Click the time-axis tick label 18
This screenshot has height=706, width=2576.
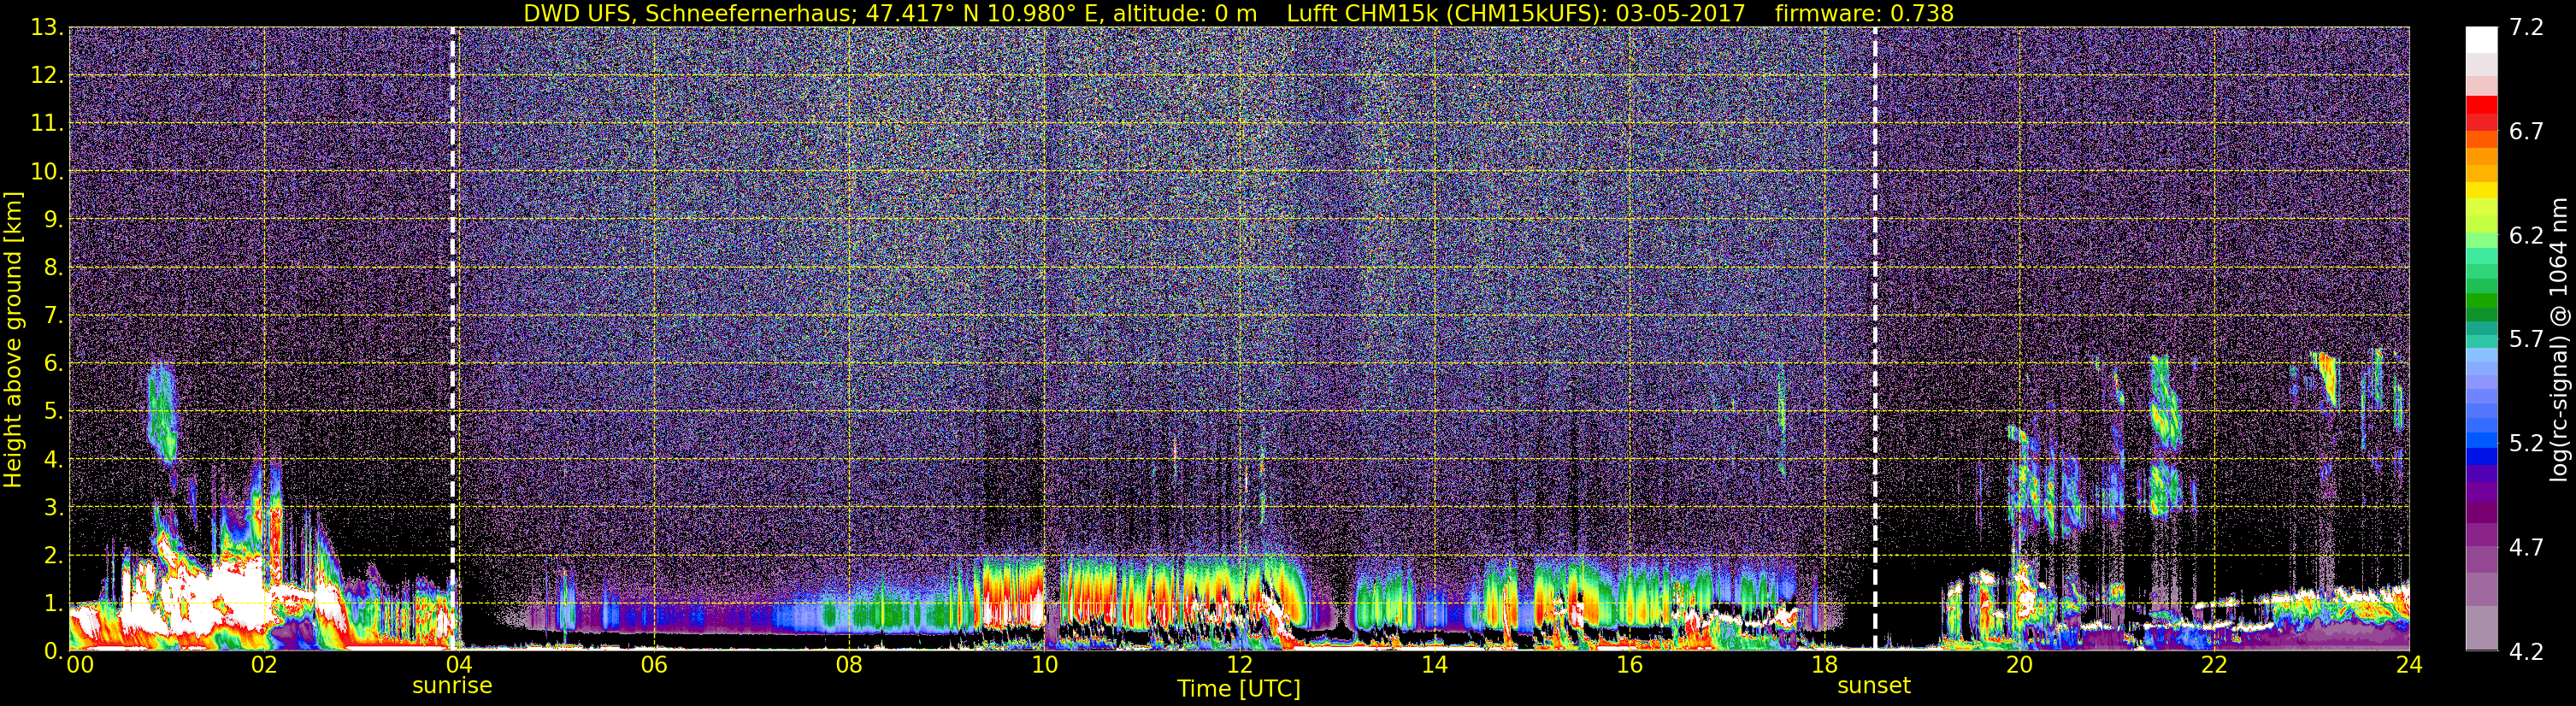tap(1824, 665)
